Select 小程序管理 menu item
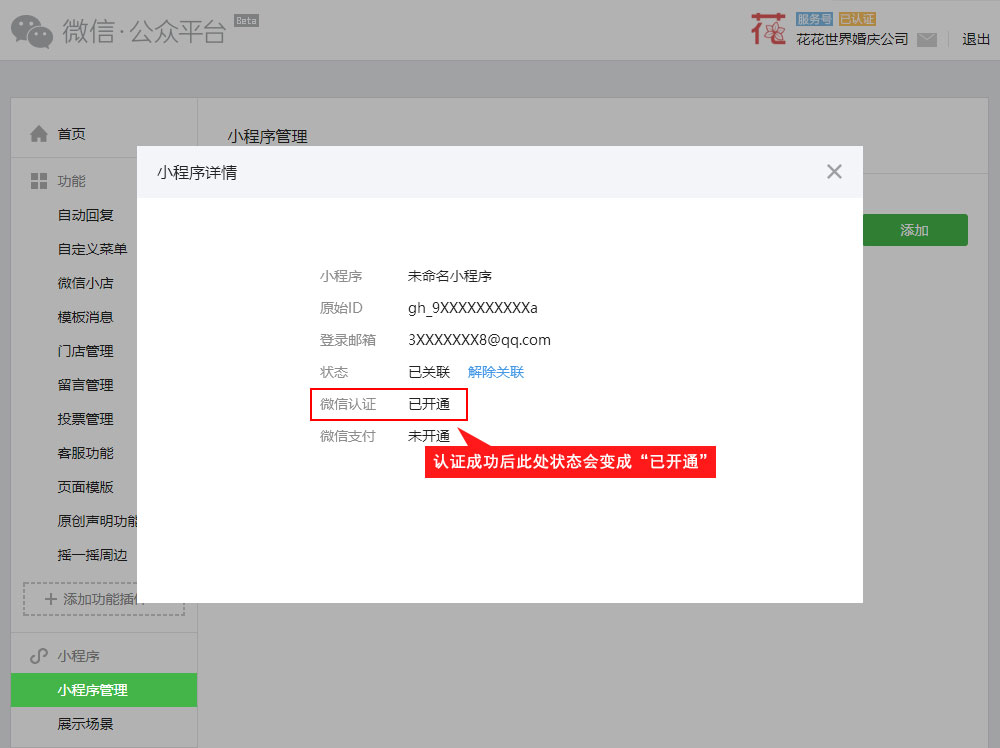Screen dimensions: 1000x748 pyautogui.click(x=93, y=690)
